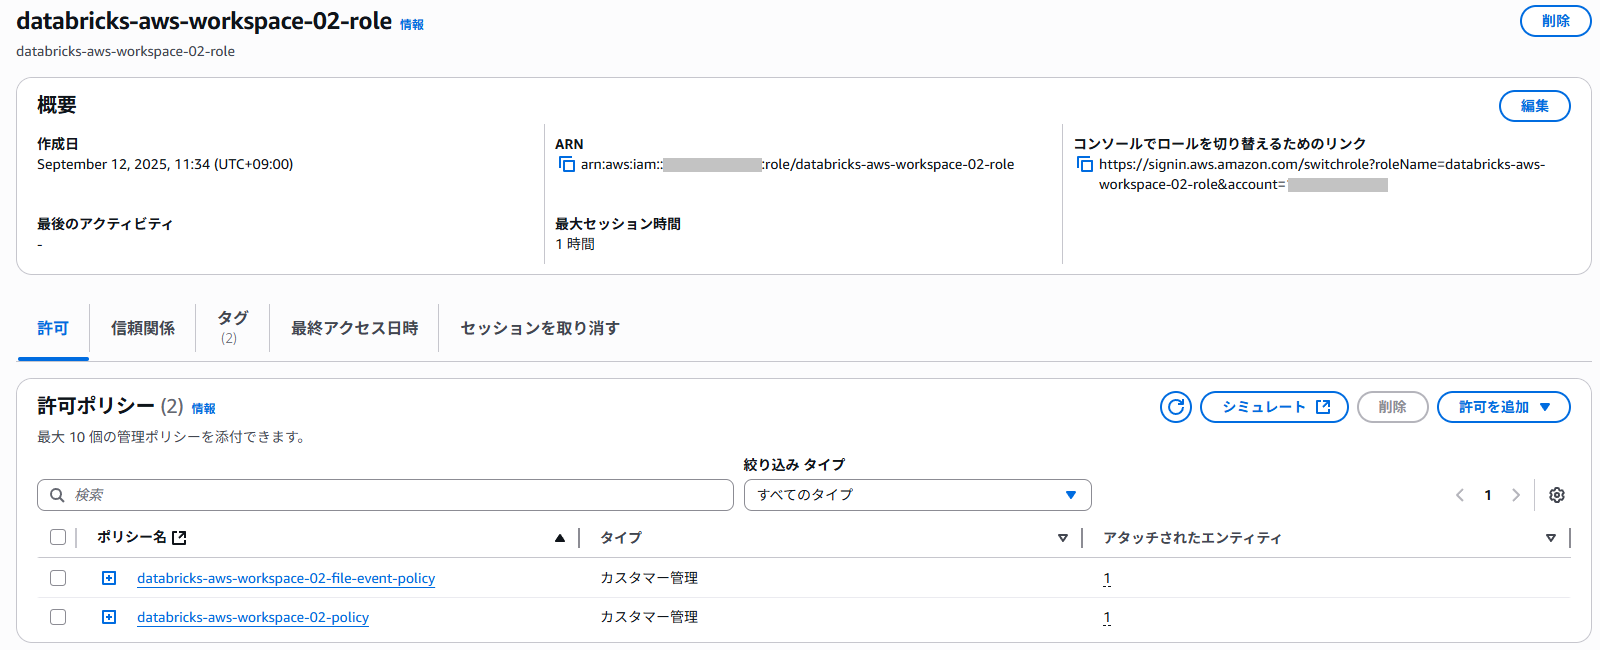This screenshot has width=1600, height=650.
Task: Refresh the permissions policy list
Action: (x=1176, y=407)
